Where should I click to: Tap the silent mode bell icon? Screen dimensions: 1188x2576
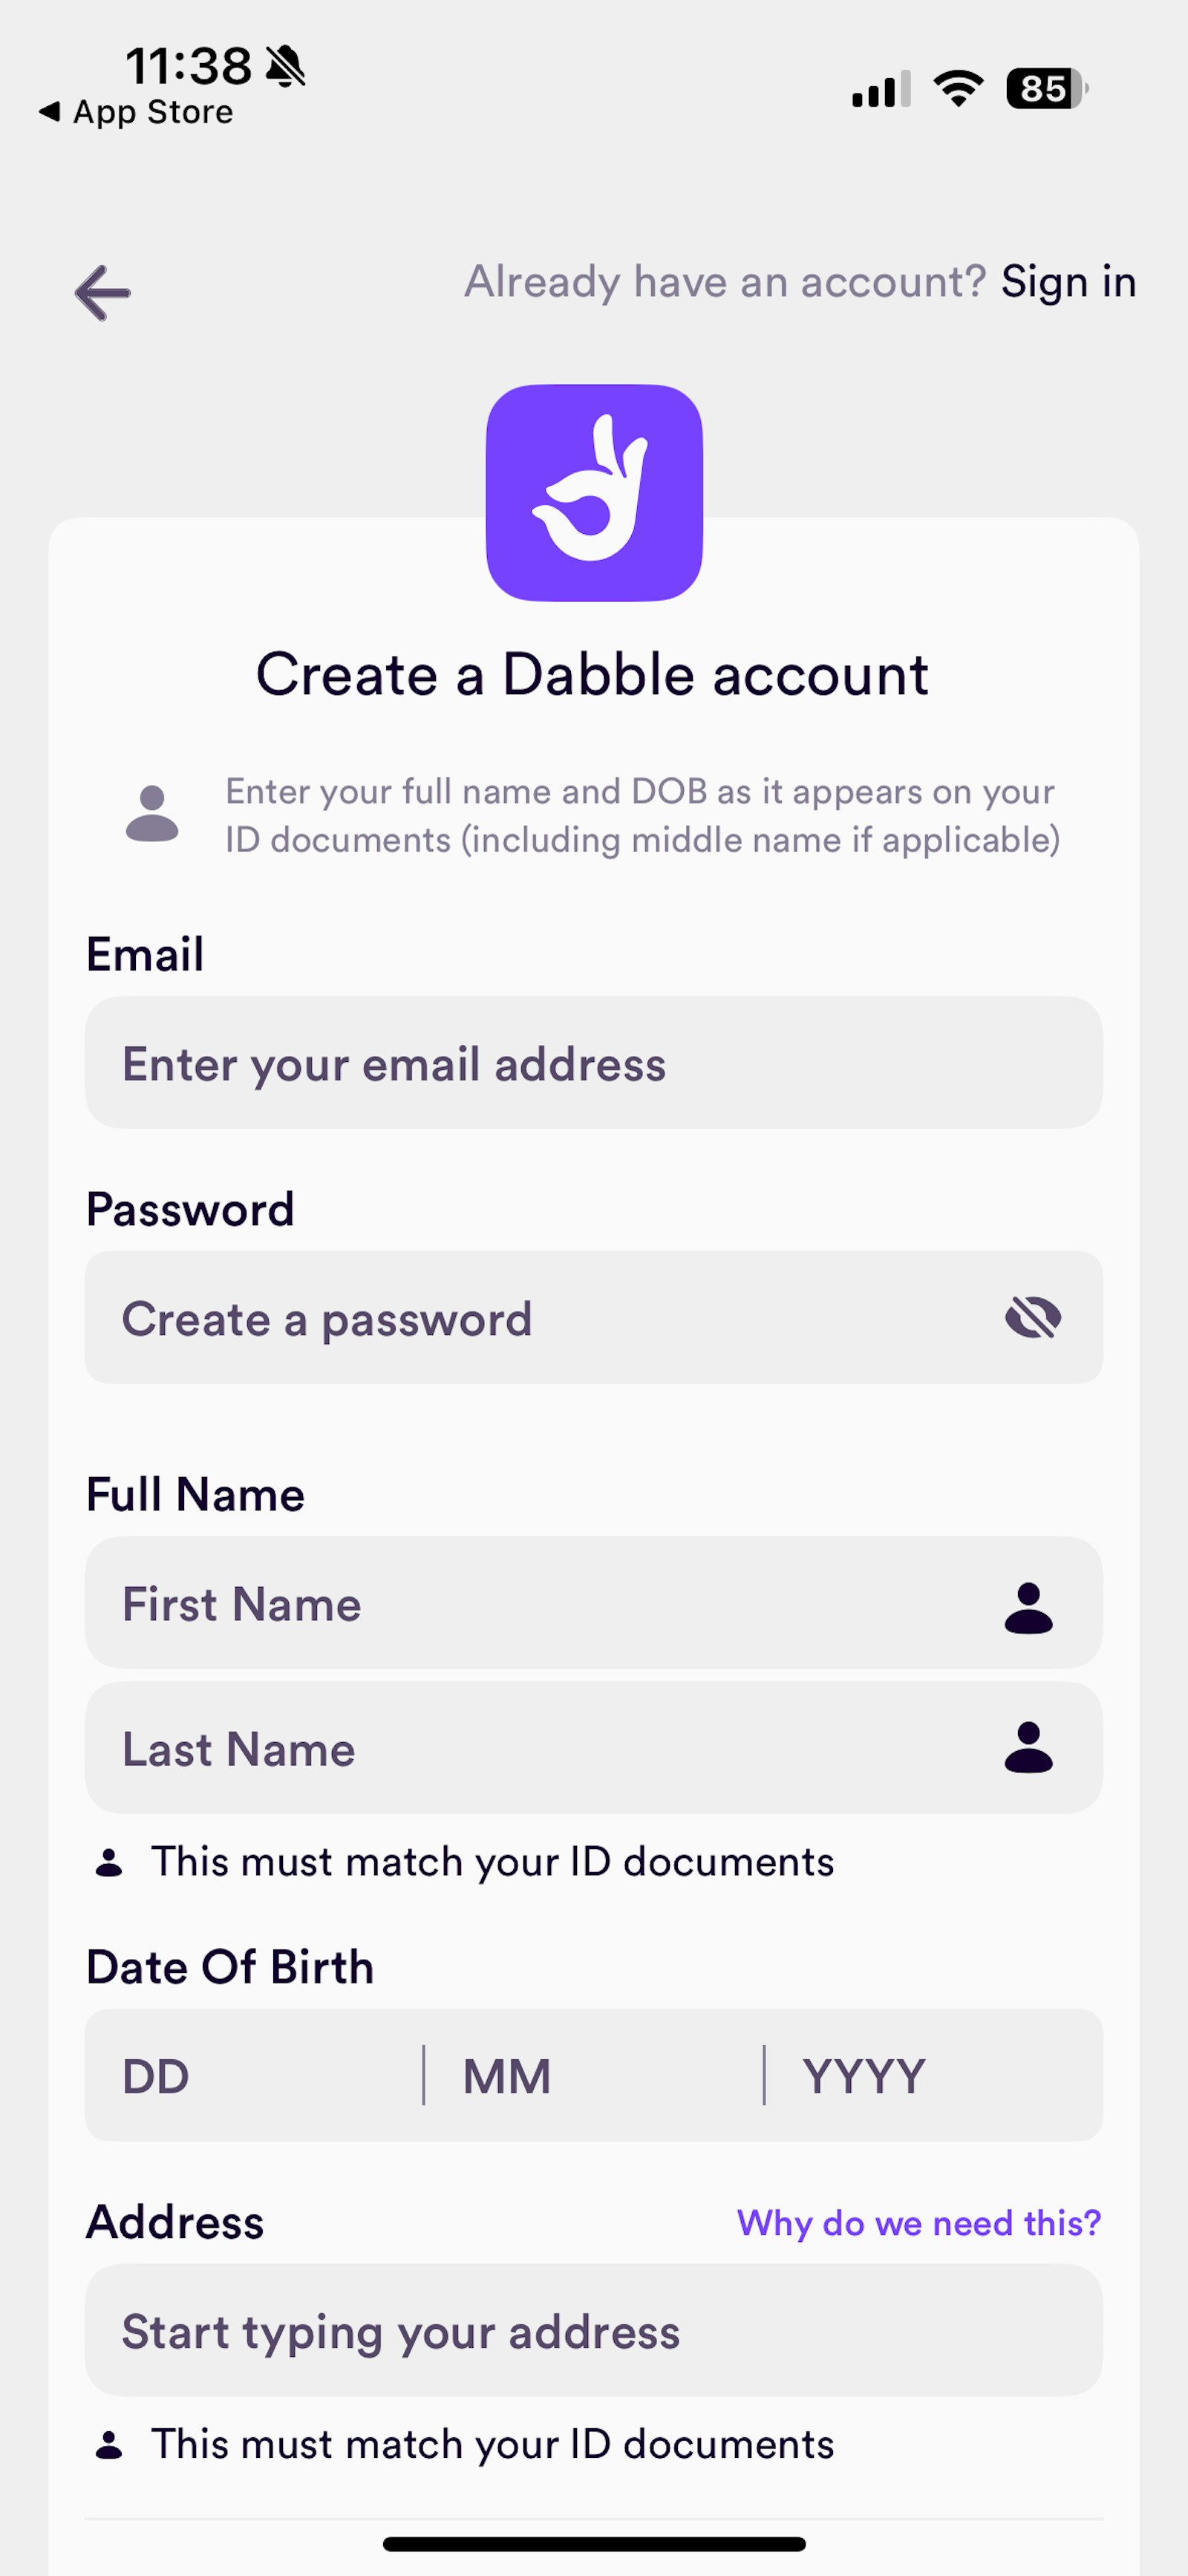(286, 67)
